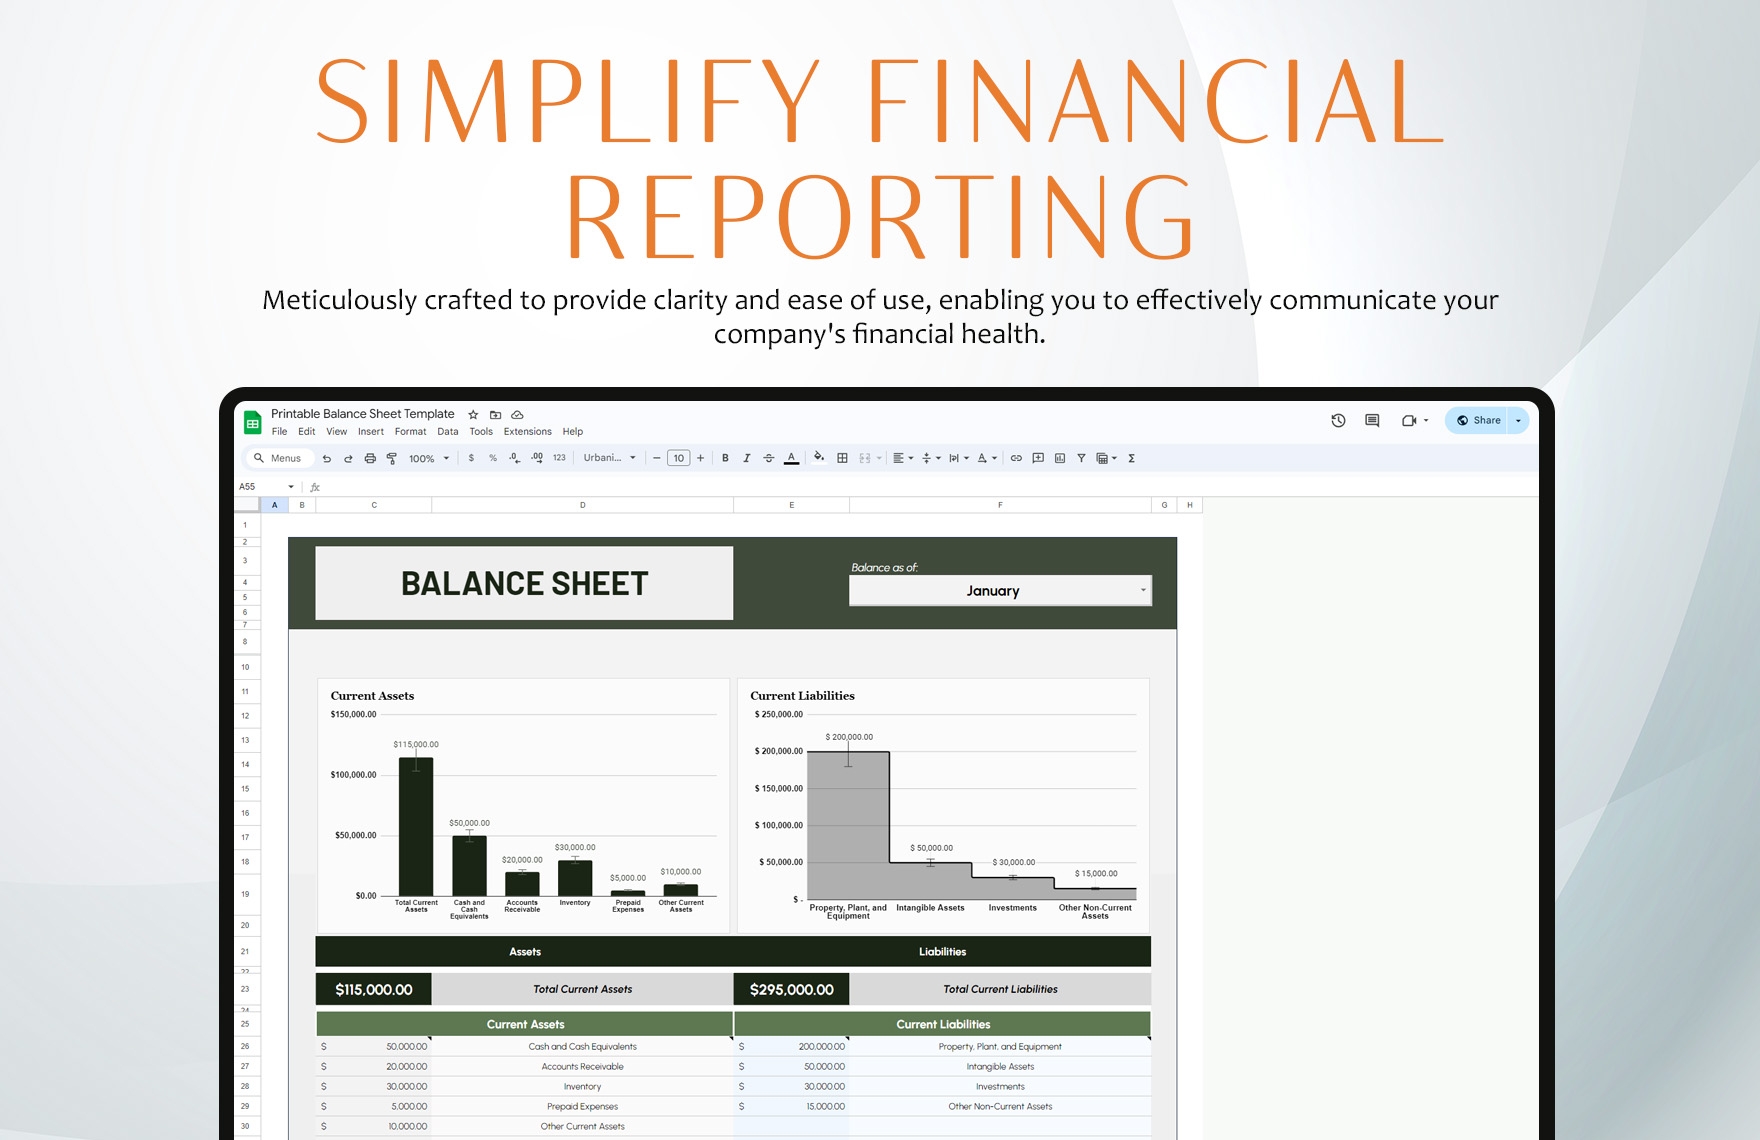Open the 100% zoom dropdown

coord(429,458)
